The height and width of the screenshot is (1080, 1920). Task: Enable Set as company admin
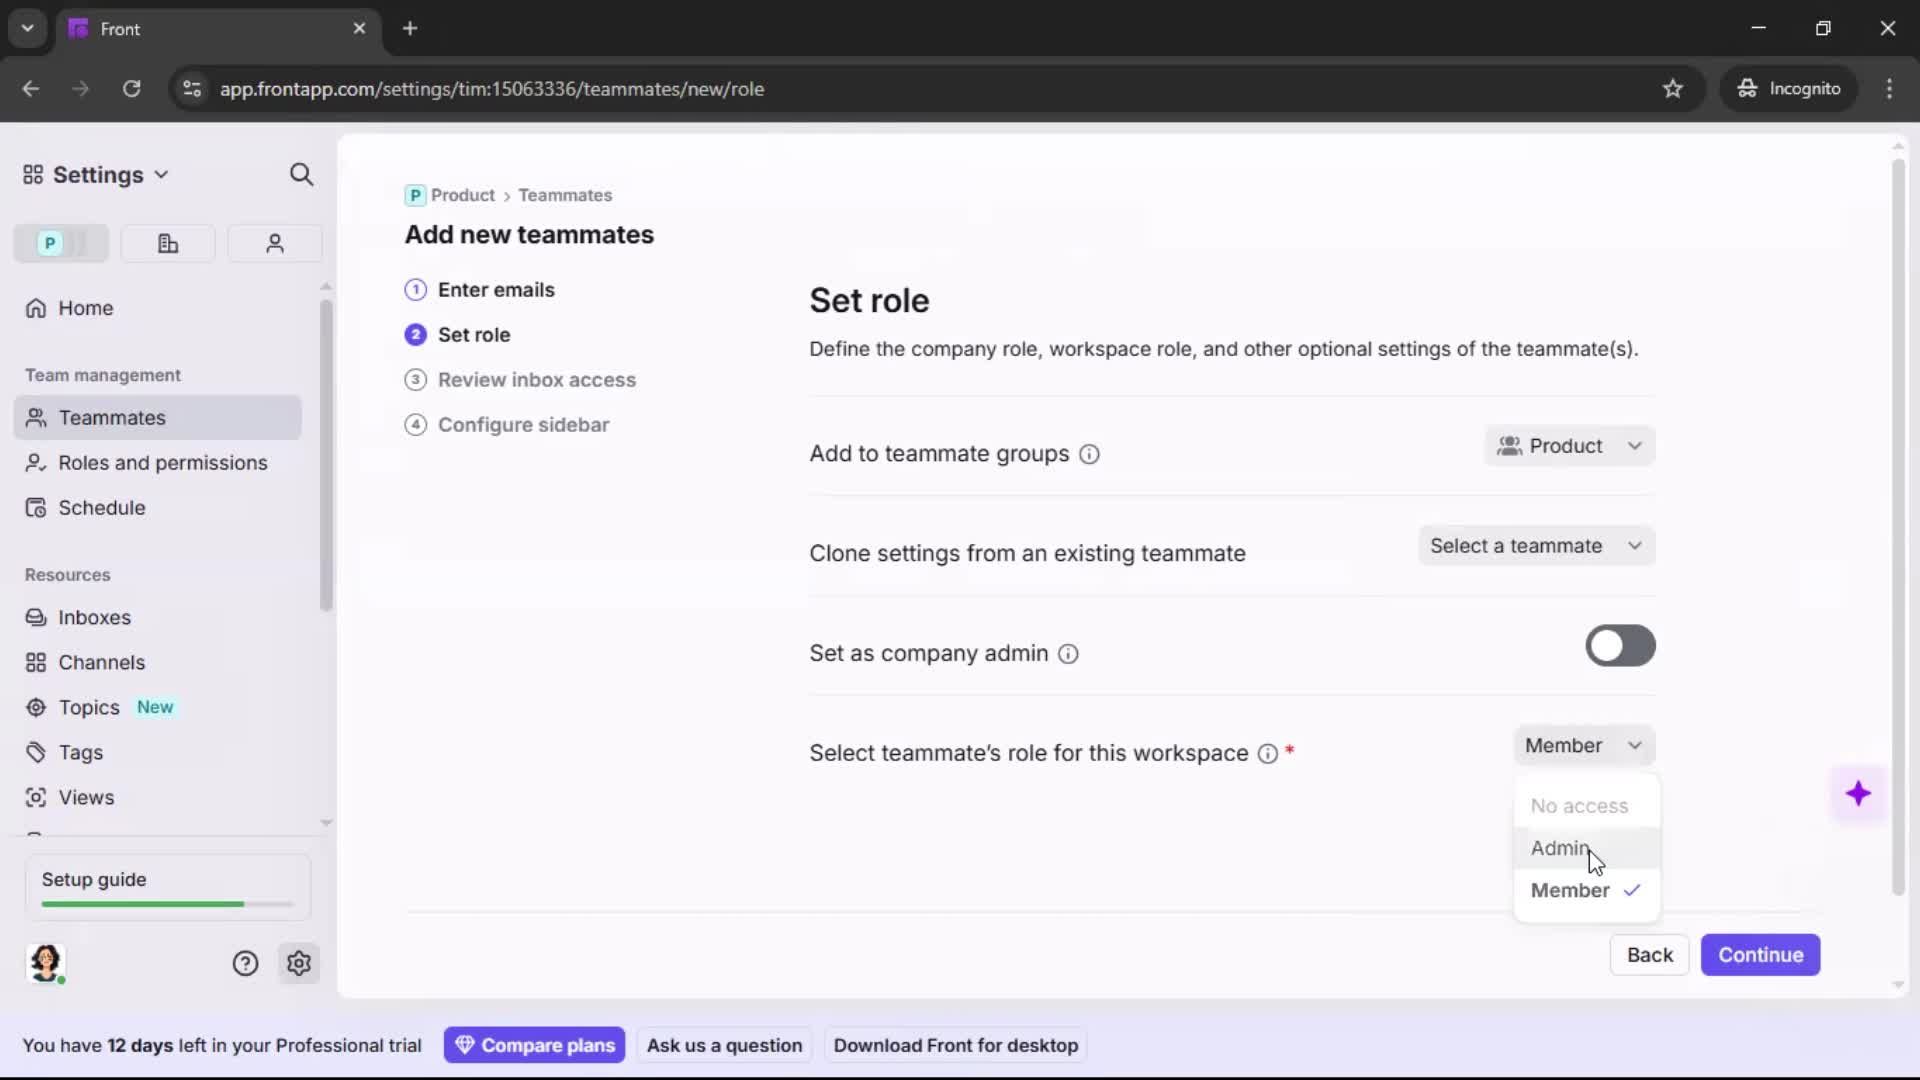[x=1619, y=646]
